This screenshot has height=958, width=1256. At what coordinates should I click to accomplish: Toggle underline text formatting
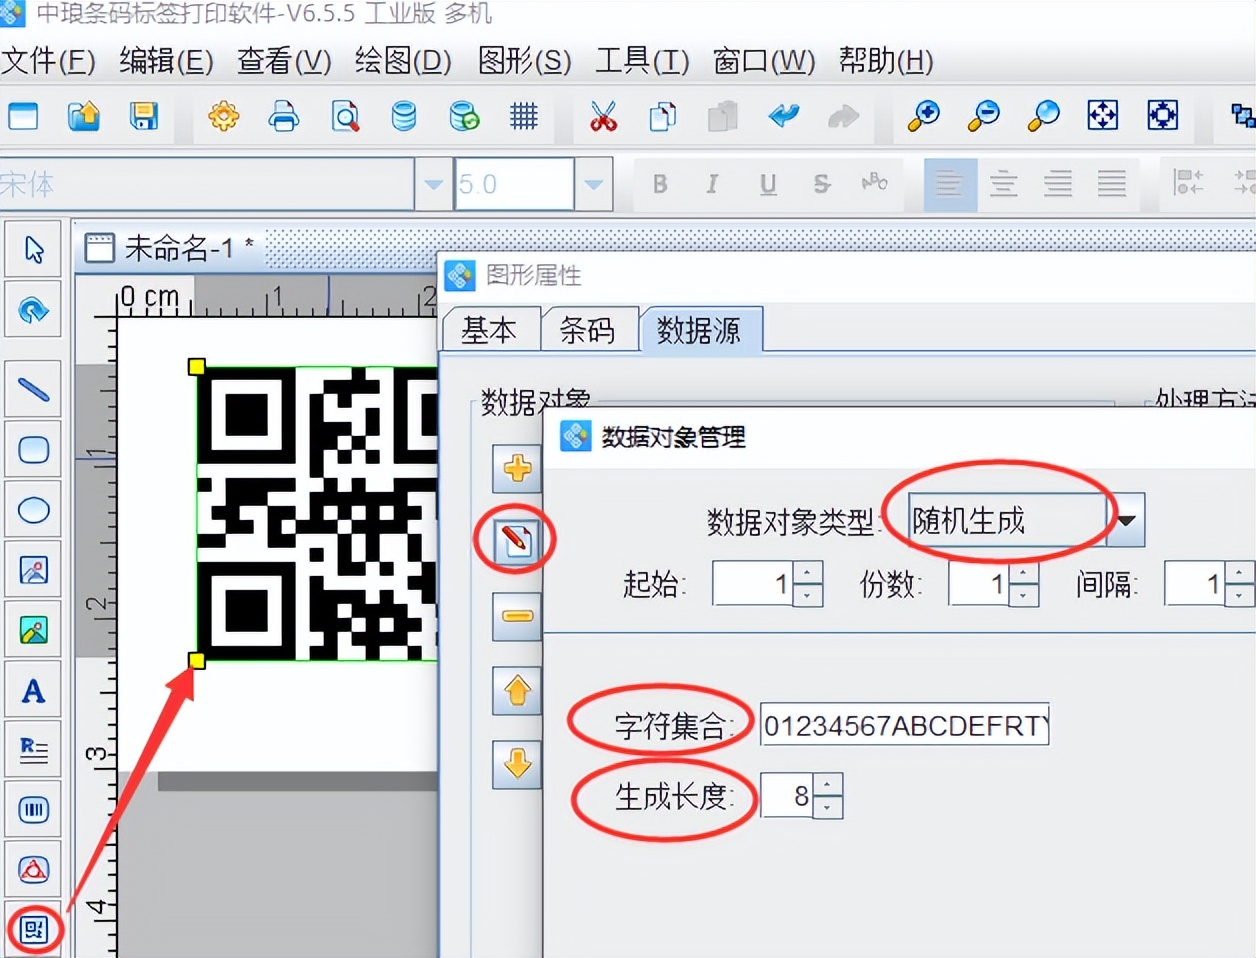(x=768, y=184)
